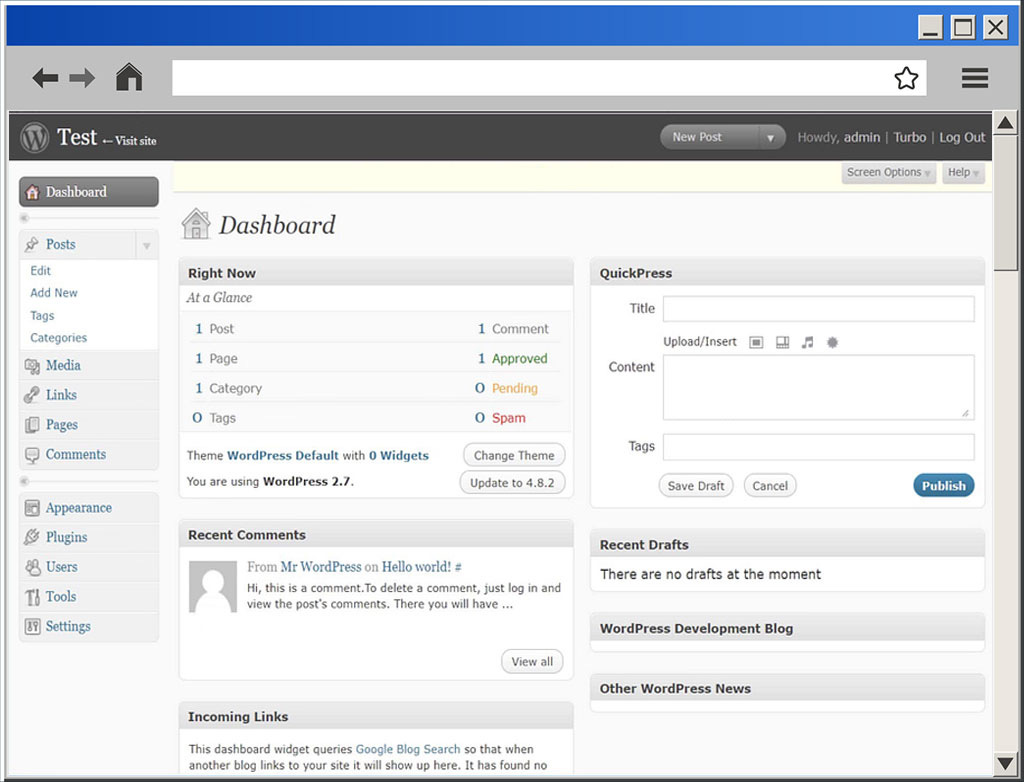Insert an image via QuickPress icon

point(756,342)
